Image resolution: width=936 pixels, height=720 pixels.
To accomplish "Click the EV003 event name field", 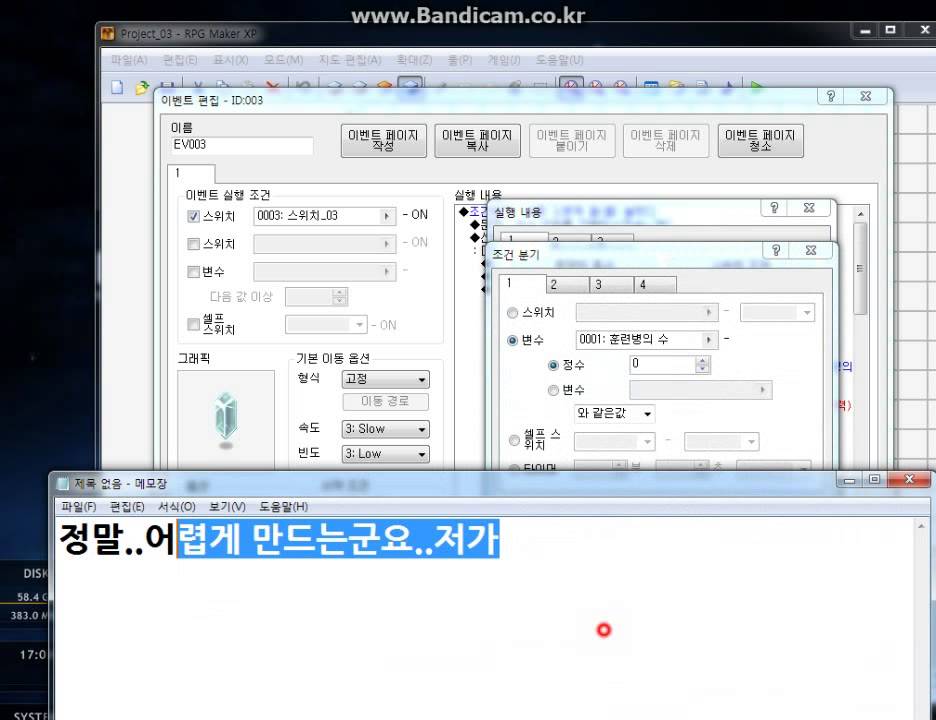I will click(x=242, y=145).
